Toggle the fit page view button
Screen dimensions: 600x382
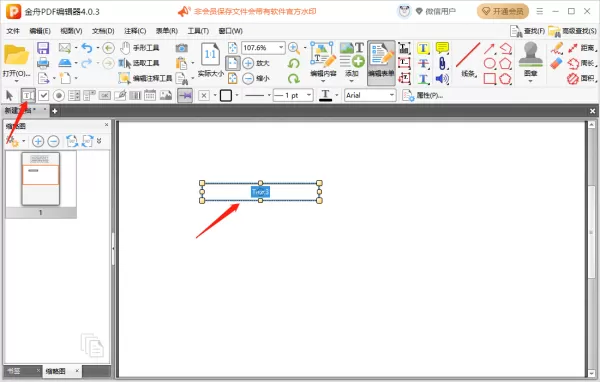click(x=233, y=63)
